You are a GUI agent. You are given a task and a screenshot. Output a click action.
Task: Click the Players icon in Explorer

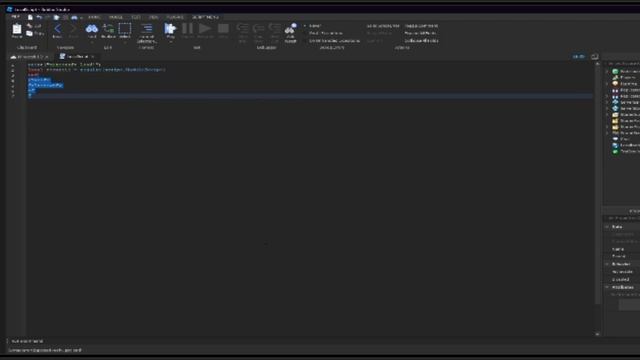[x=615, y=78]
